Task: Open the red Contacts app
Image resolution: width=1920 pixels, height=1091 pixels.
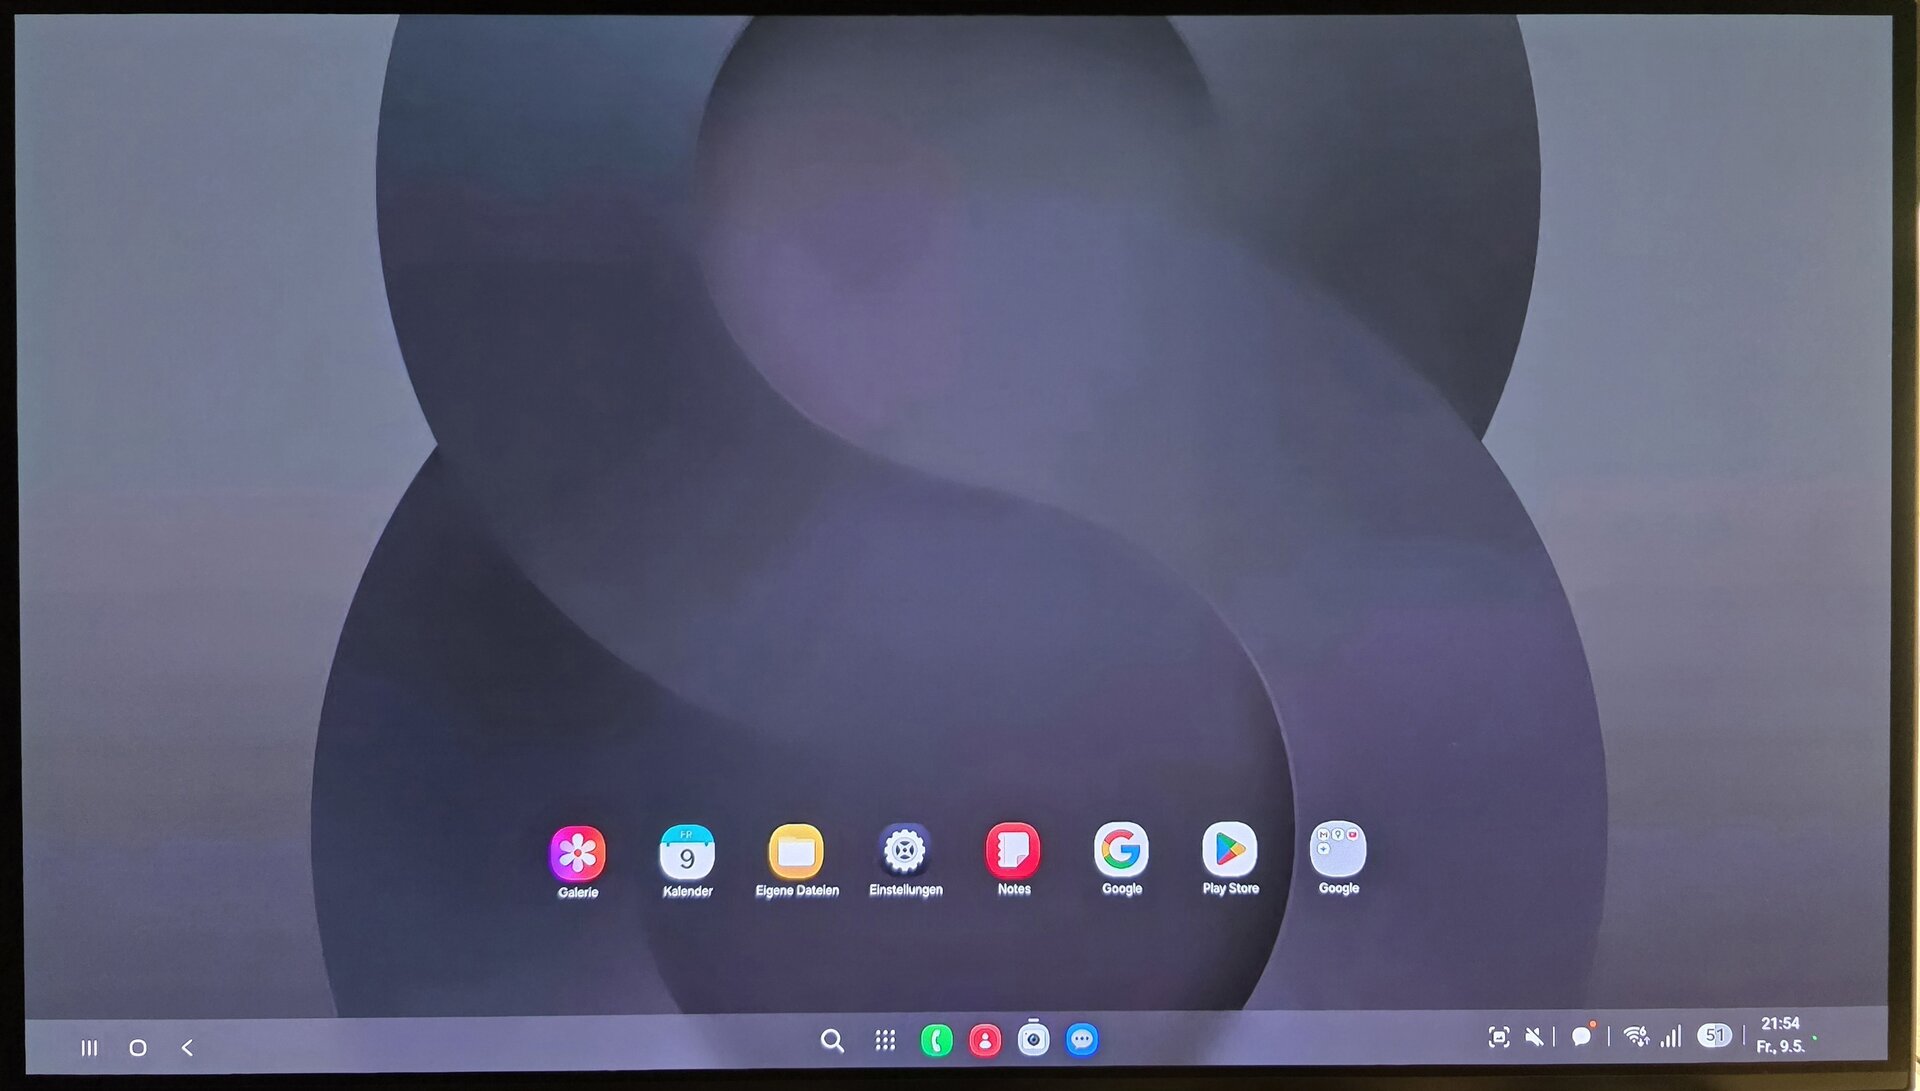Action: tap(985, 1041)
